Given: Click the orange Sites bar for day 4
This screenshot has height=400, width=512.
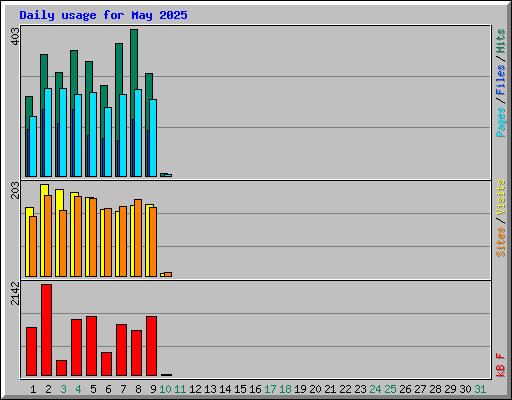Looking at the screenshot, I should click(x=78, y=236).
